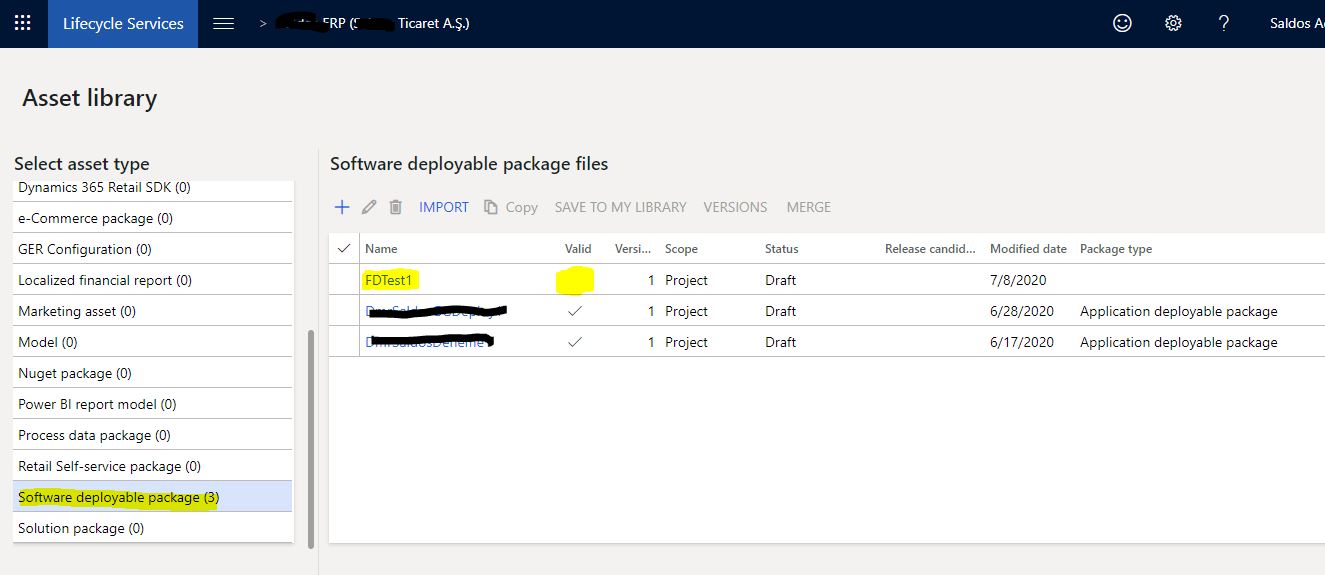1325x575 pixels.
Task: Click SAVE TO MY LIBRARY
Action: tap(620, 207)
